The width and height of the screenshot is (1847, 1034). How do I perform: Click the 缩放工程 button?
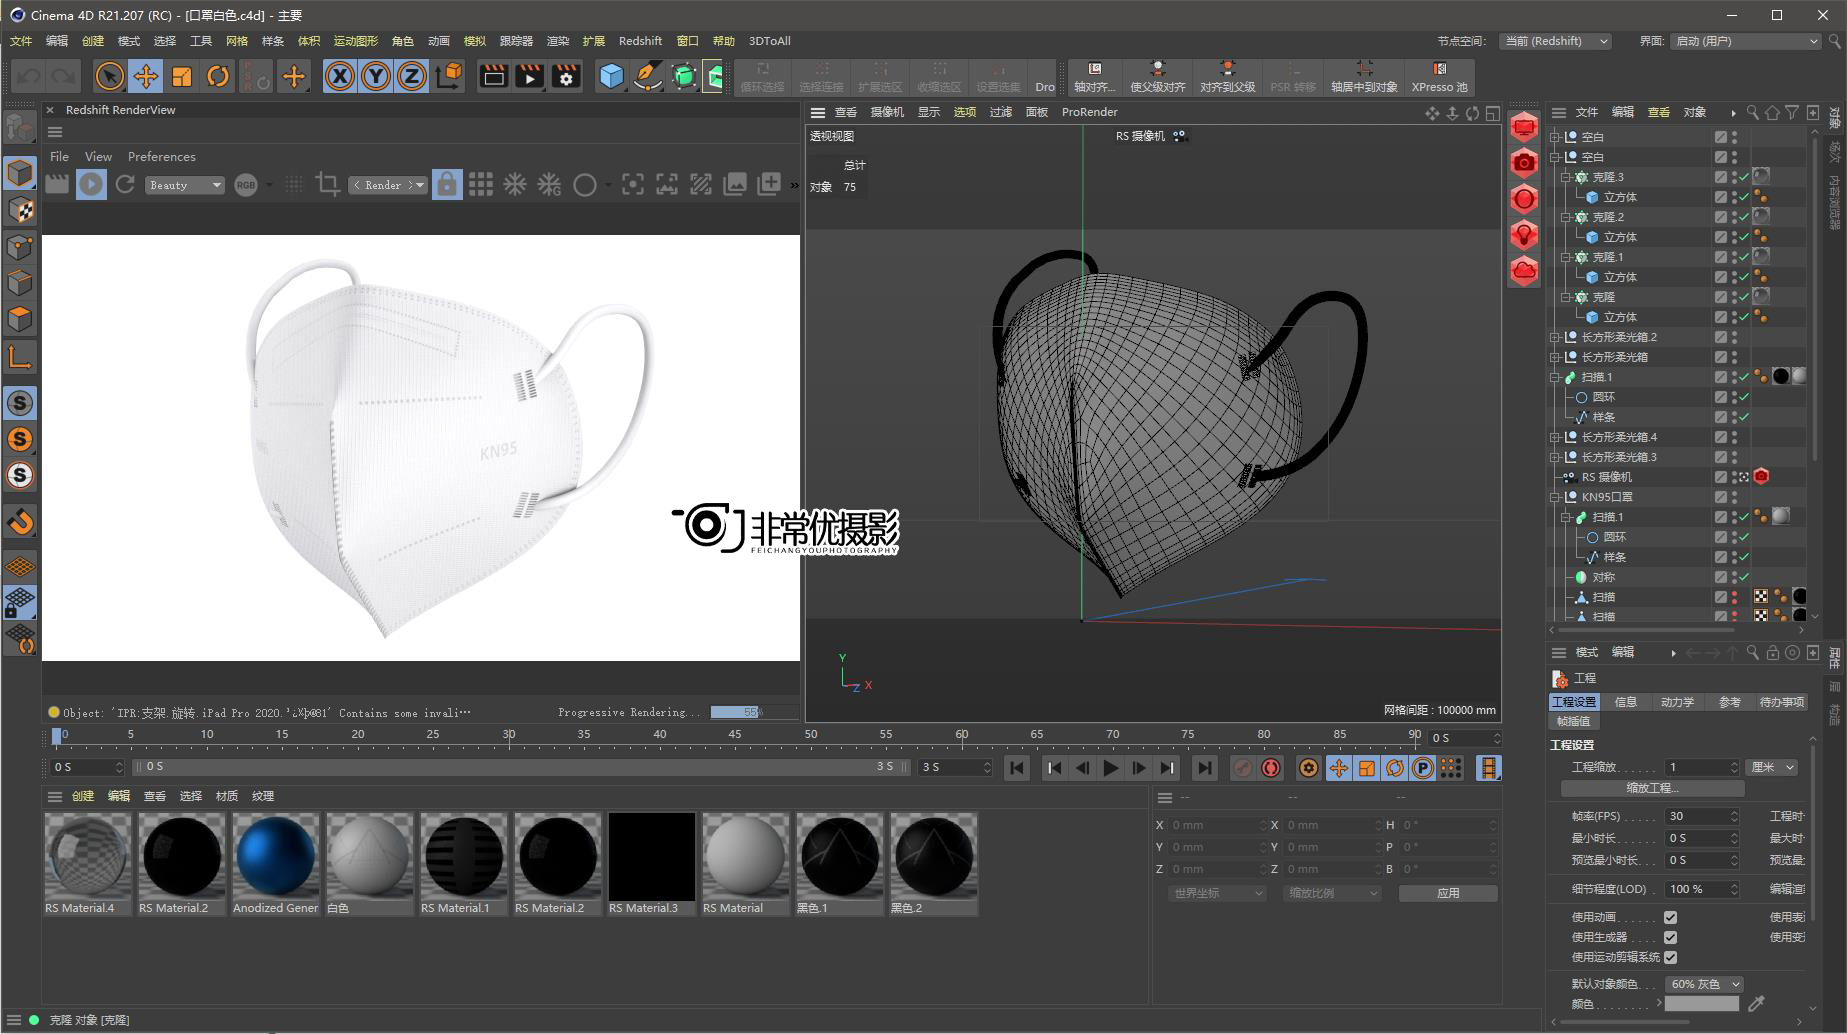(1652, 788)
